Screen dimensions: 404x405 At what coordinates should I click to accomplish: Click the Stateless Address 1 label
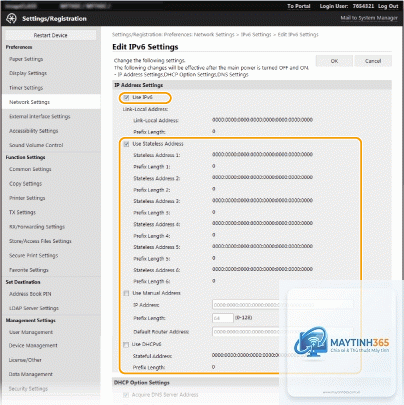click(157, 155)
